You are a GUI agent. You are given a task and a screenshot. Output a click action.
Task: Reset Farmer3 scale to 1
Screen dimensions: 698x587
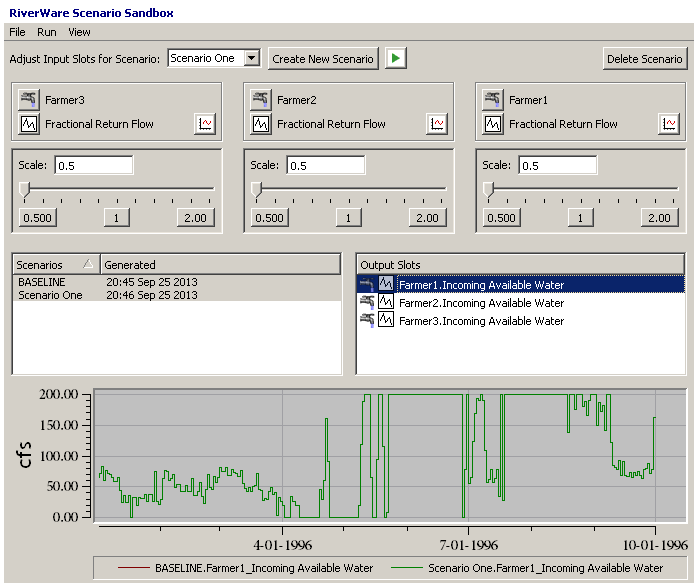[117, 218]
